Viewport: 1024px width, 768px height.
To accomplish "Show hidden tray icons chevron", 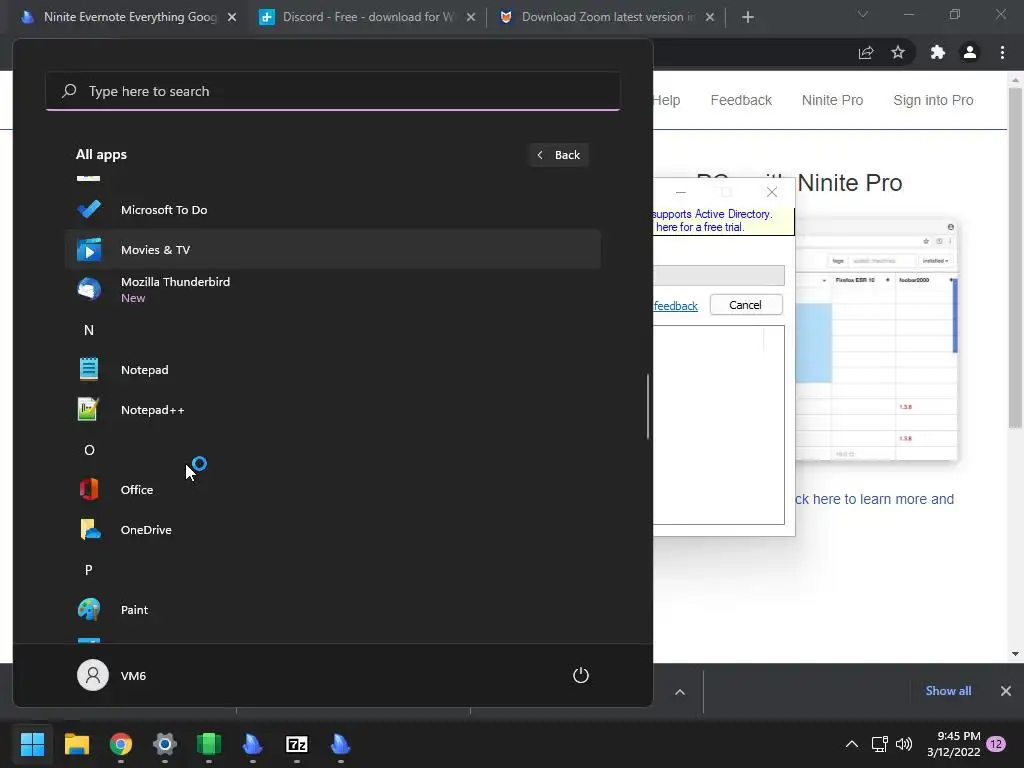I will click(x=852, y=744).
